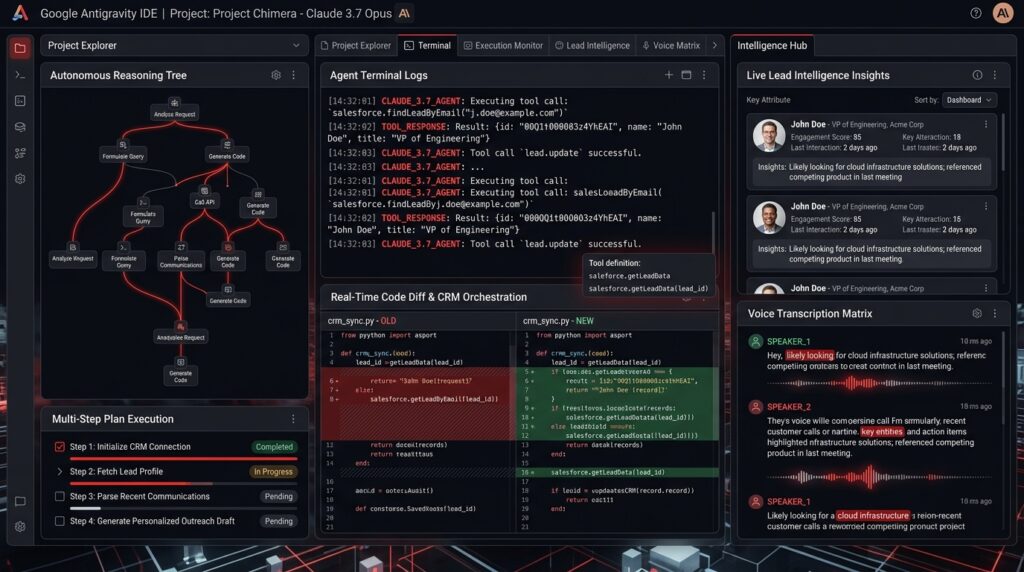This screenshot has width=1024, height=572.
Task: Check Step 4 Generate Personalized Outreach Draft box
Action: tap(59, 521)
